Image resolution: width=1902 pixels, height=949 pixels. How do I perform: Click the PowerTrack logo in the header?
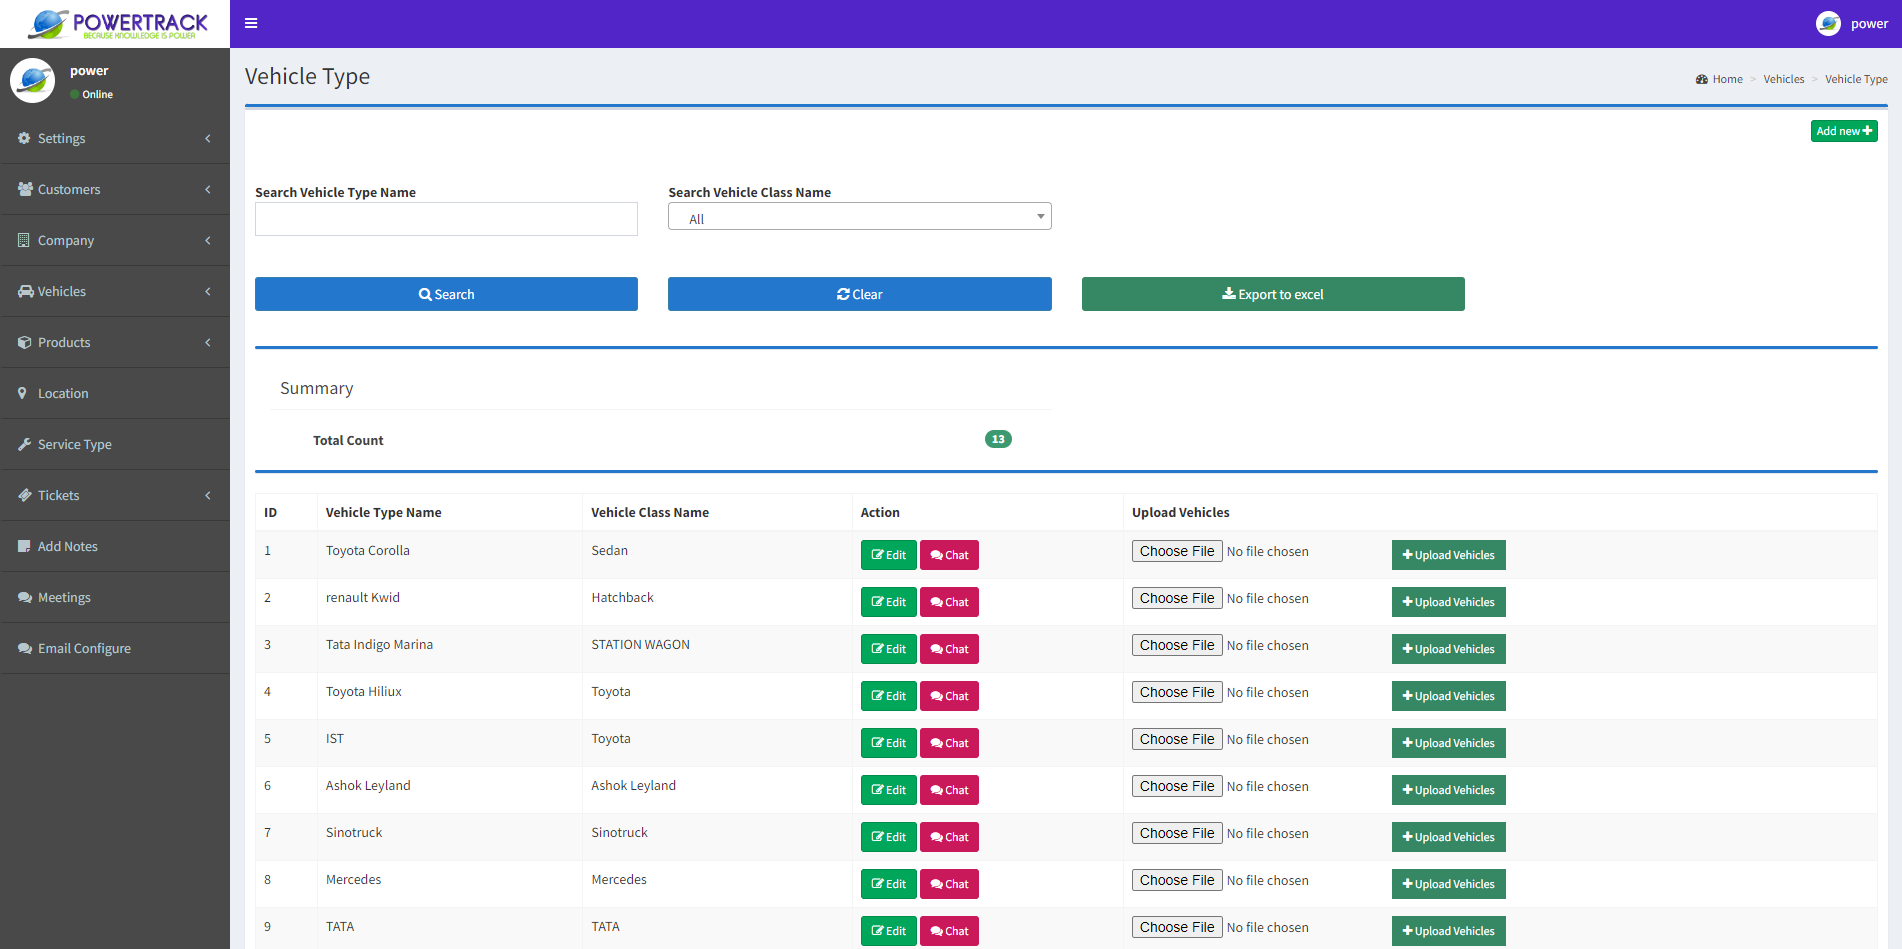click(116, 24)
